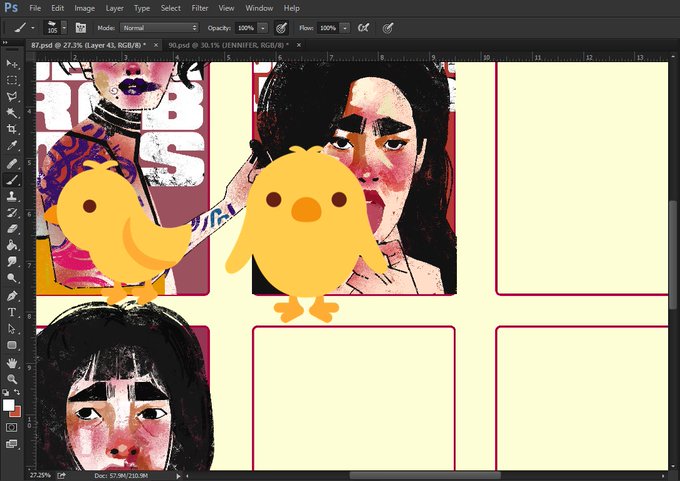680x481 pixels.
Task: Click the vertical scrollbar thumb
Action: 673,256
